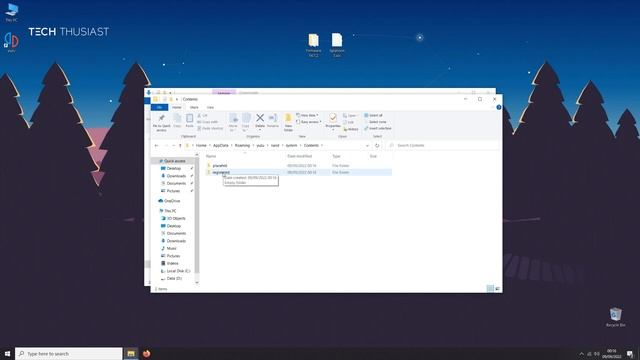
Task: Open the File tab
Action: tap(160, 107)
